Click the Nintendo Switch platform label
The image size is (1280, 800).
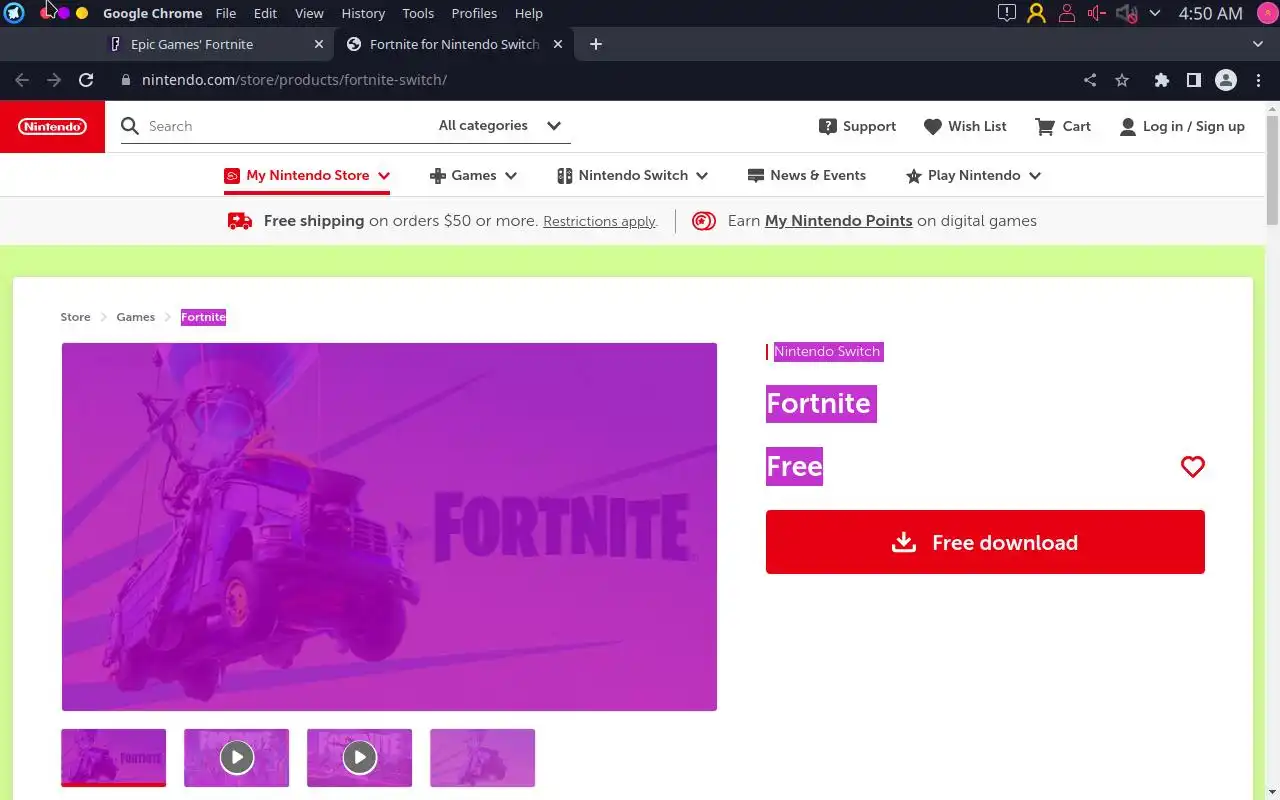point(827,352)
